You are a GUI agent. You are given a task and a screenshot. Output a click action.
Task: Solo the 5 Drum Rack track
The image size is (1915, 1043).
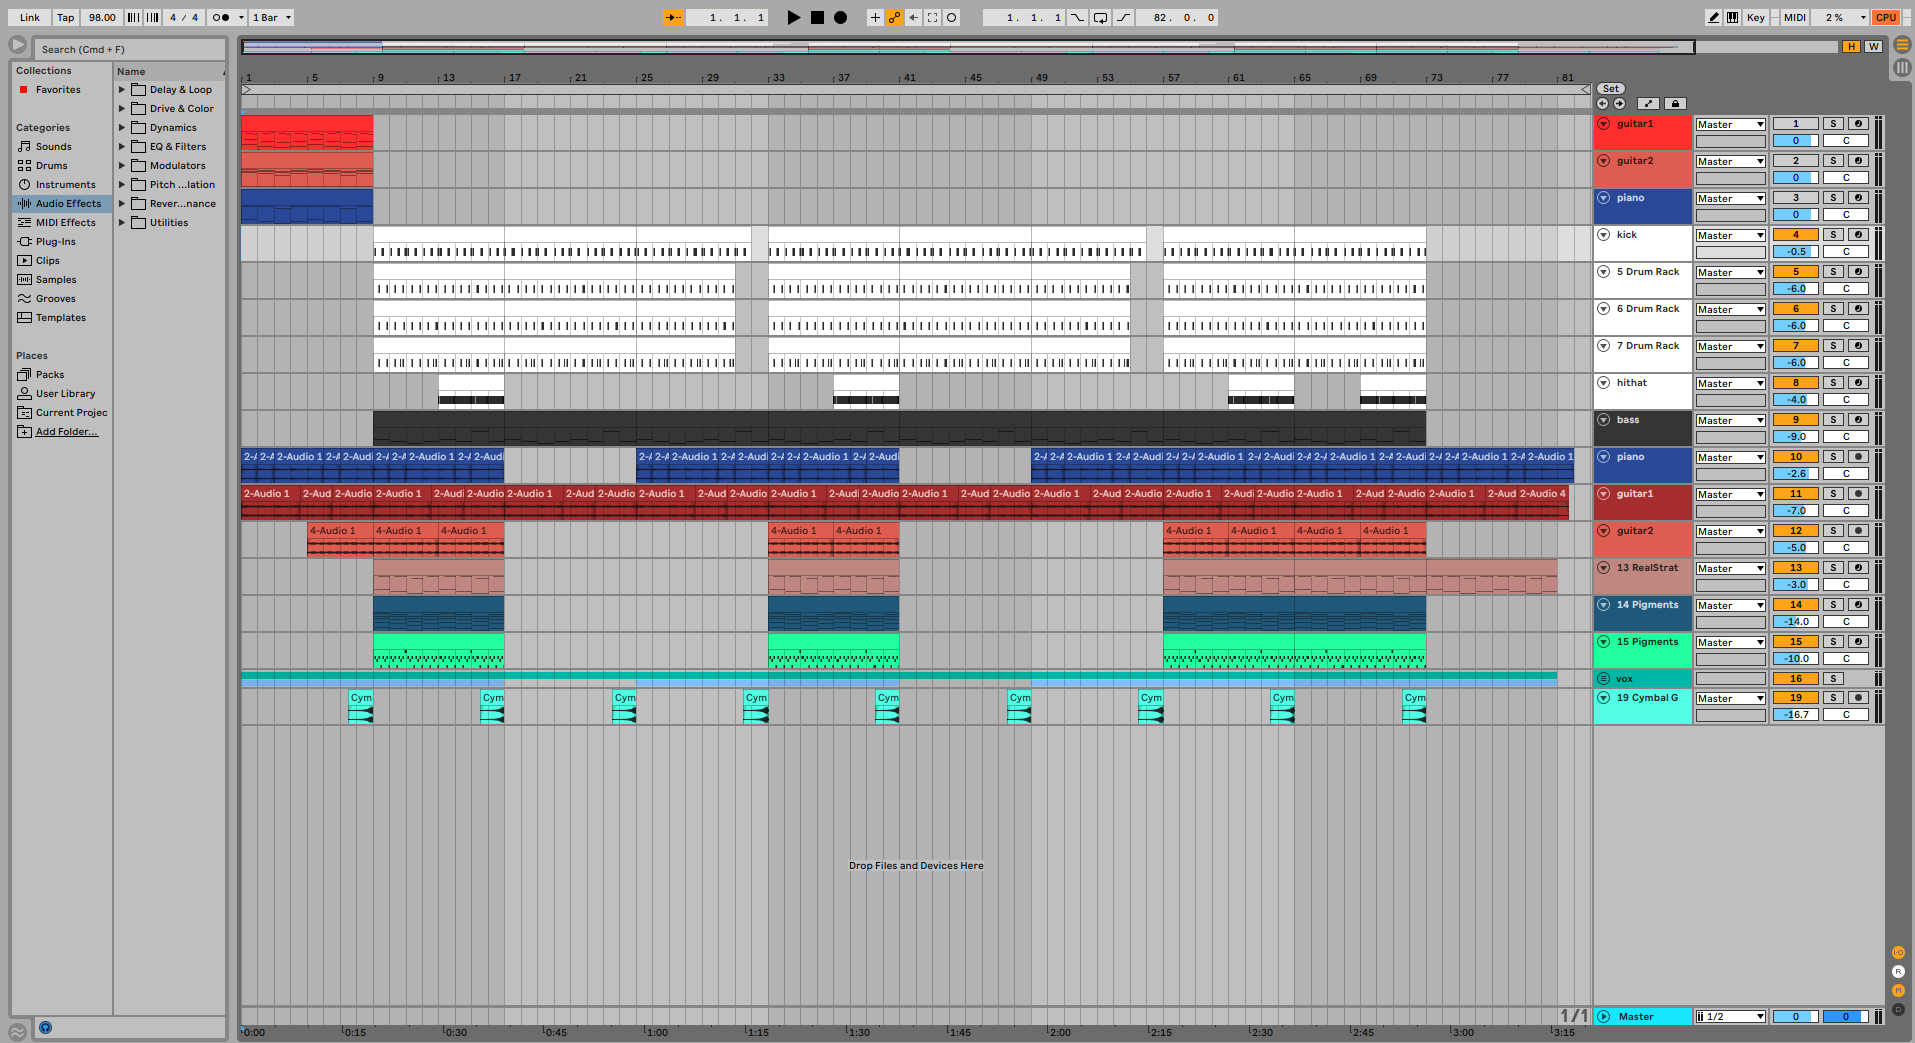(x=1833, y=271)
